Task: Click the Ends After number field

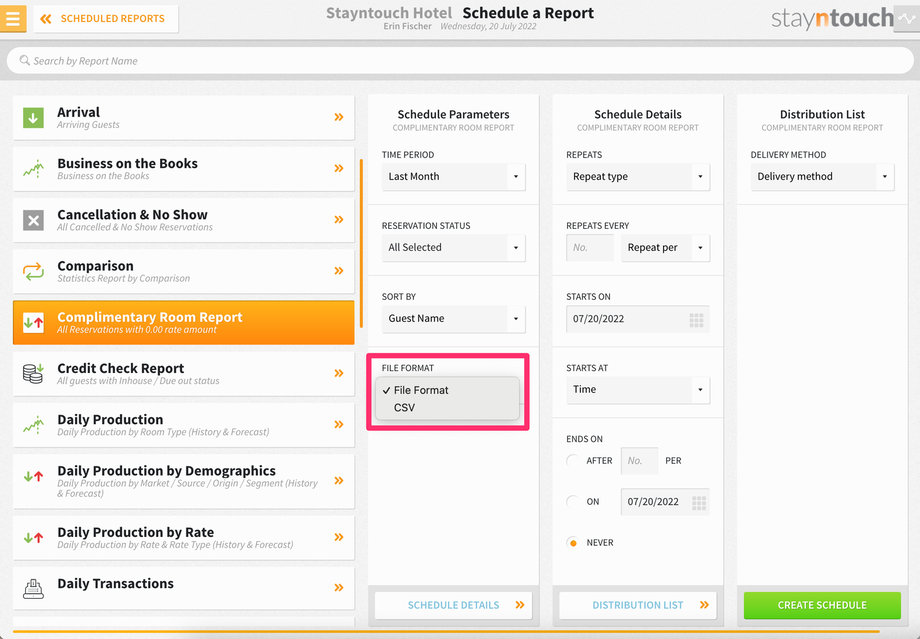Action: click(x=640, y=461)
